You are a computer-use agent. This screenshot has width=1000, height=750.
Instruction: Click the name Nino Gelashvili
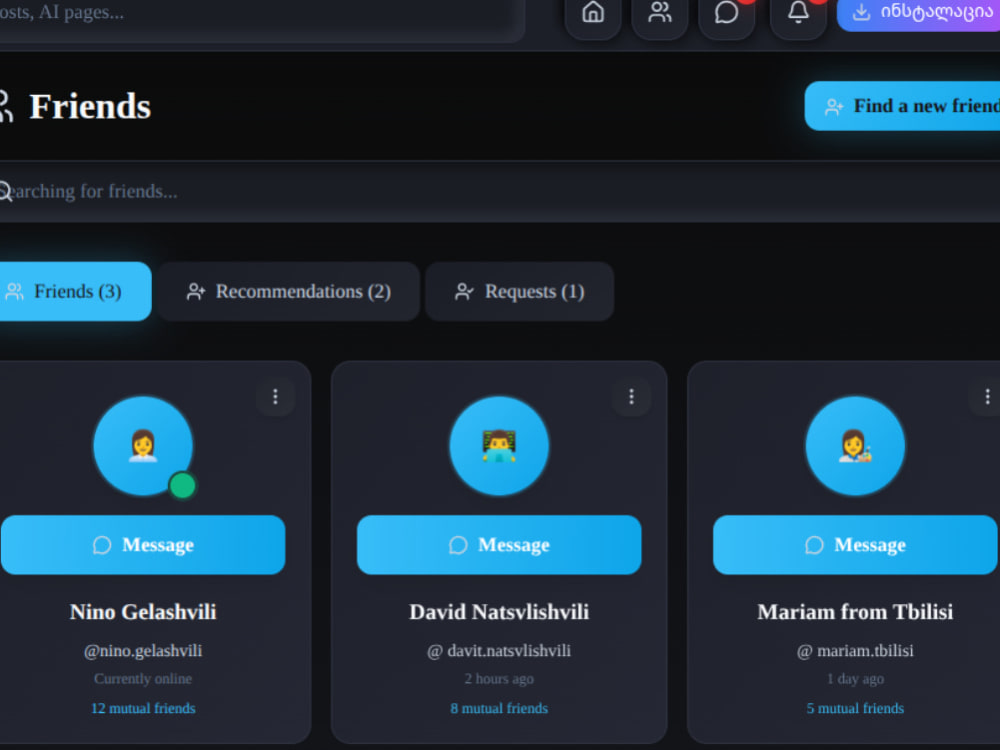[x=143, y=612]
